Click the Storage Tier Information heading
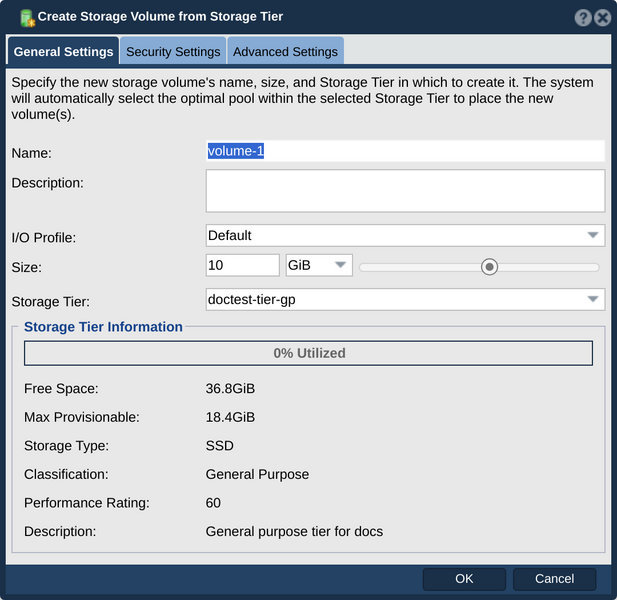The width and height of the screenshot is (617, 600). 103,327
